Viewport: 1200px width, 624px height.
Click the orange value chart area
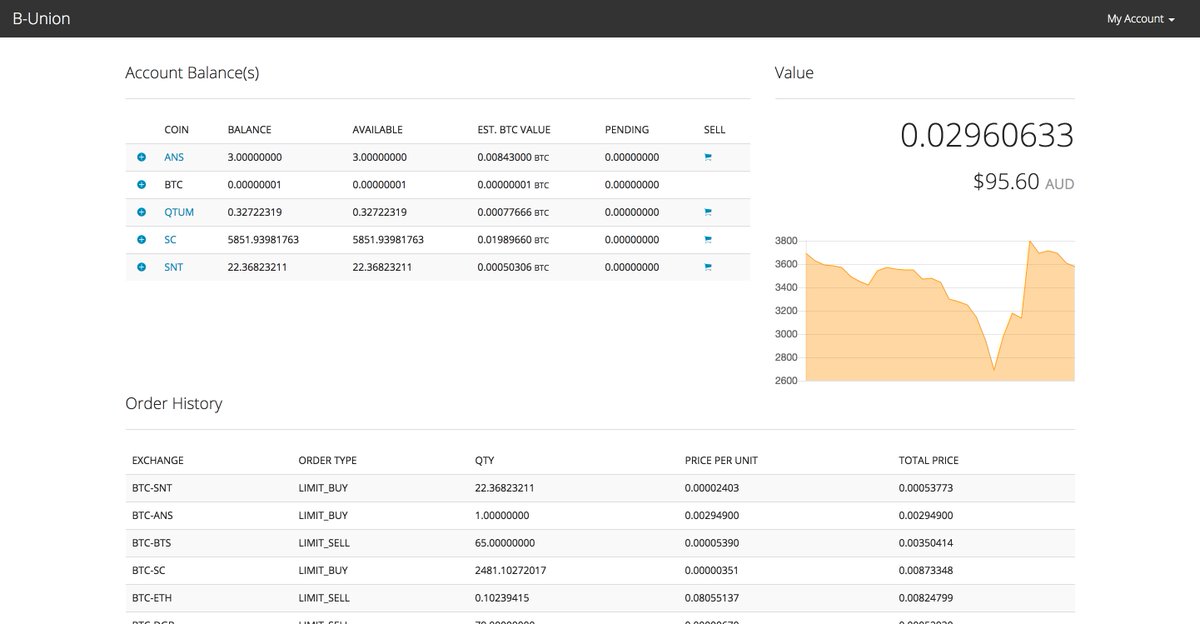940,320
